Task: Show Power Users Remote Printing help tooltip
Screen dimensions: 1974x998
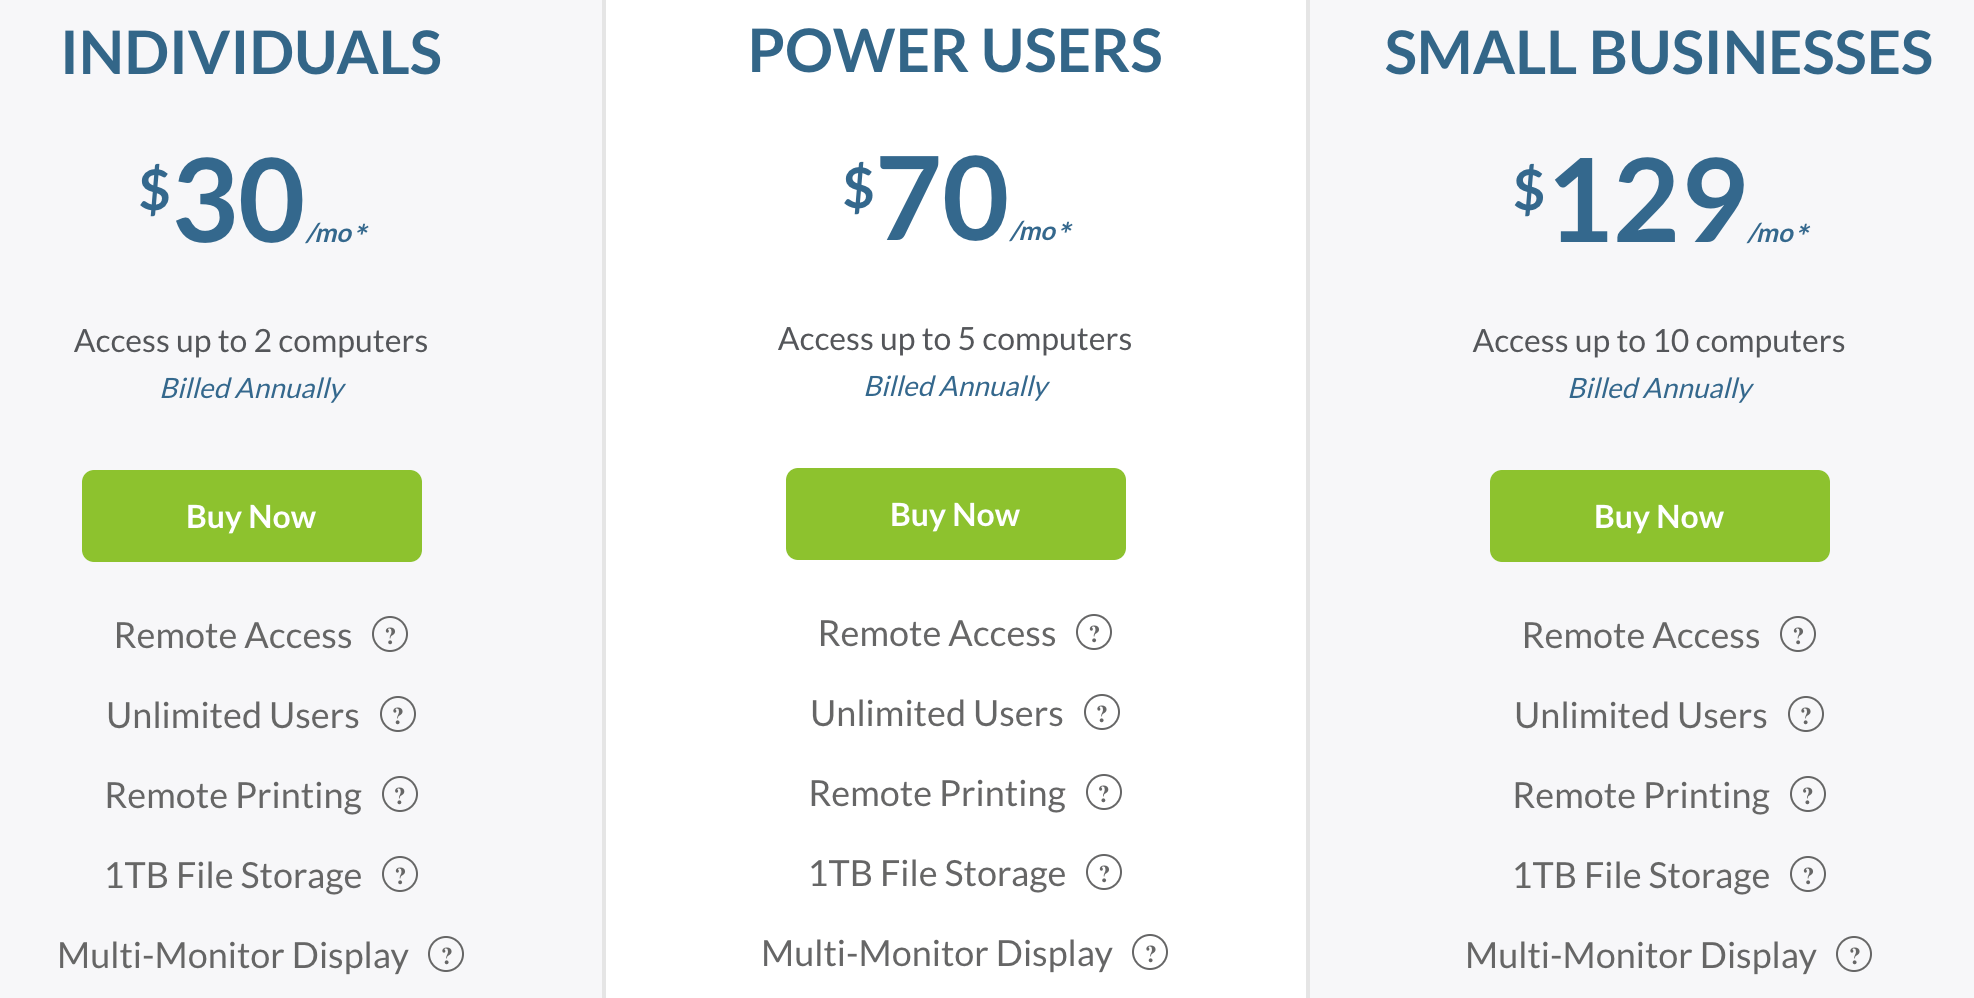Action: pos(1104,793)
